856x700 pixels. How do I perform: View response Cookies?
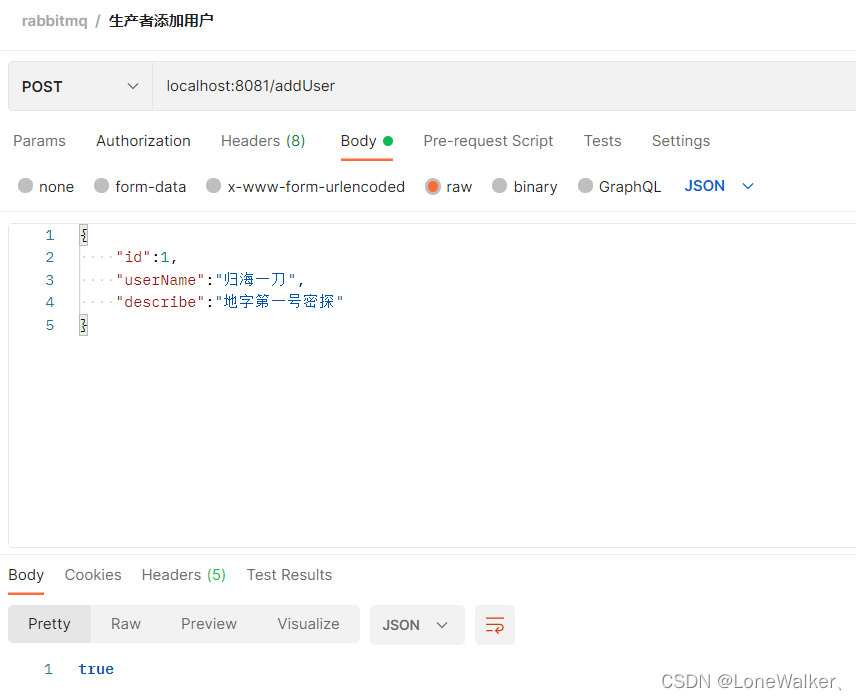92,575
